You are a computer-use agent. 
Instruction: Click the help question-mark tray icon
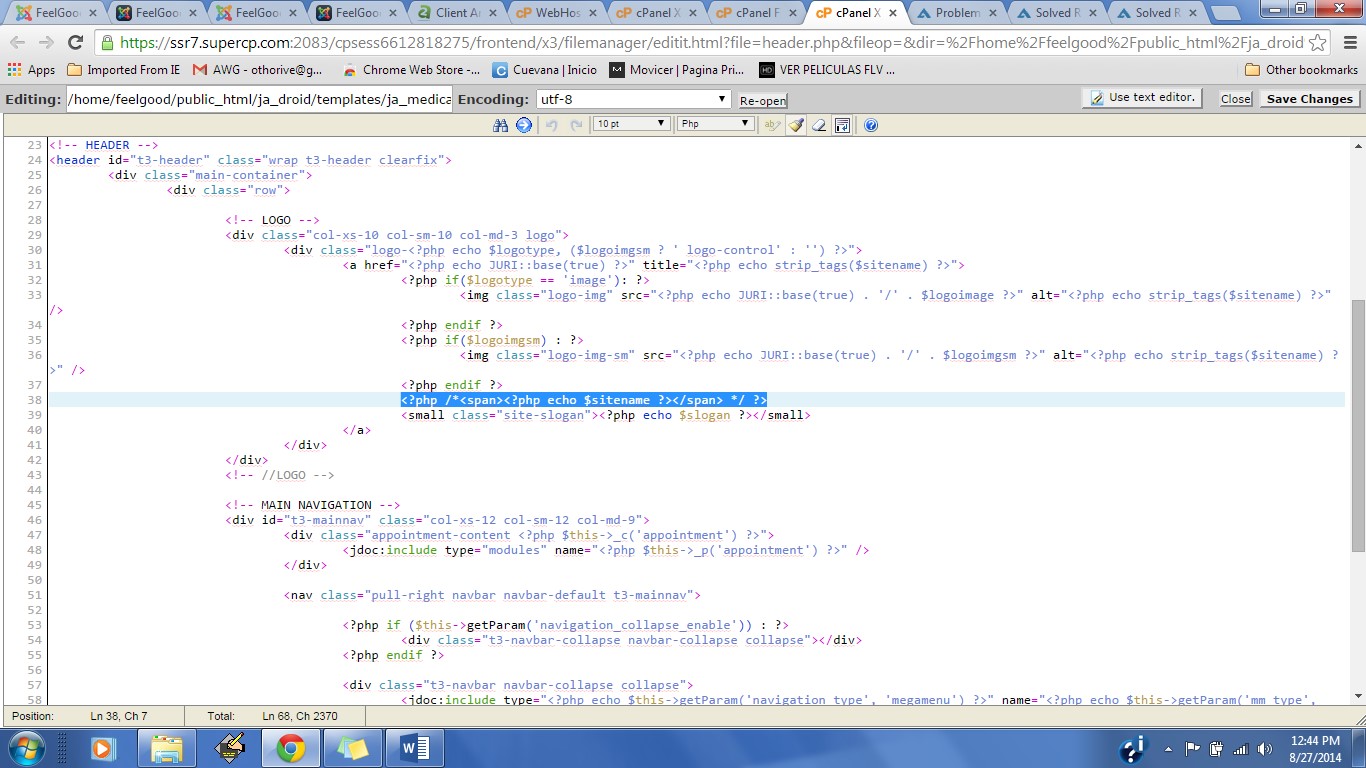click(1133, 748)
